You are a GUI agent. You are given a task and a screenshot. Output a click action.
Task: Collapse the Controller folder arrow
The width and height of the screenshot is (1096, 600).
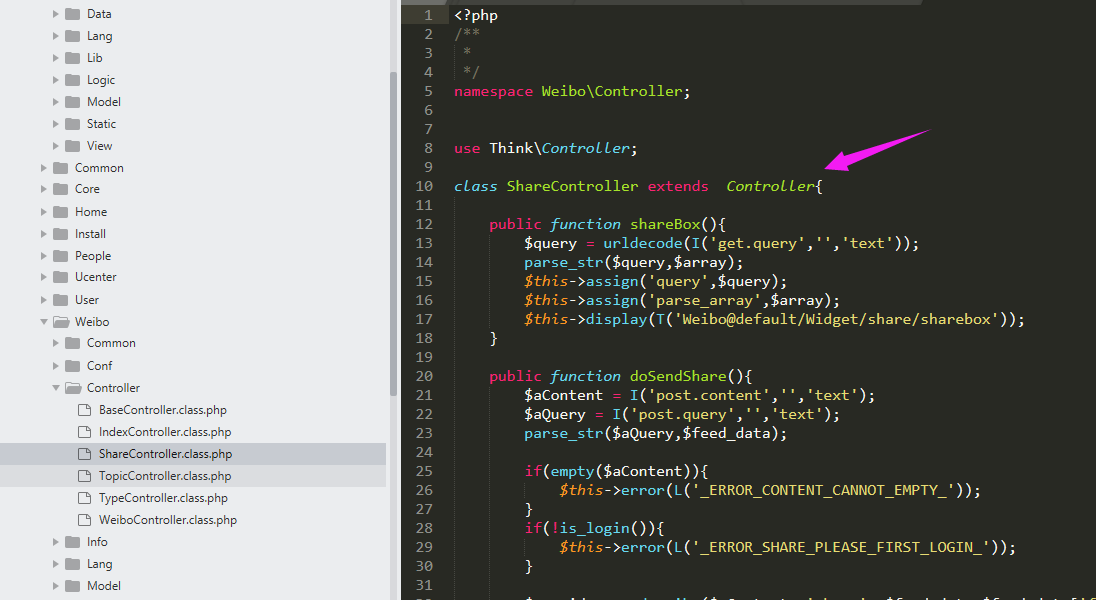(x=56, y=387)
